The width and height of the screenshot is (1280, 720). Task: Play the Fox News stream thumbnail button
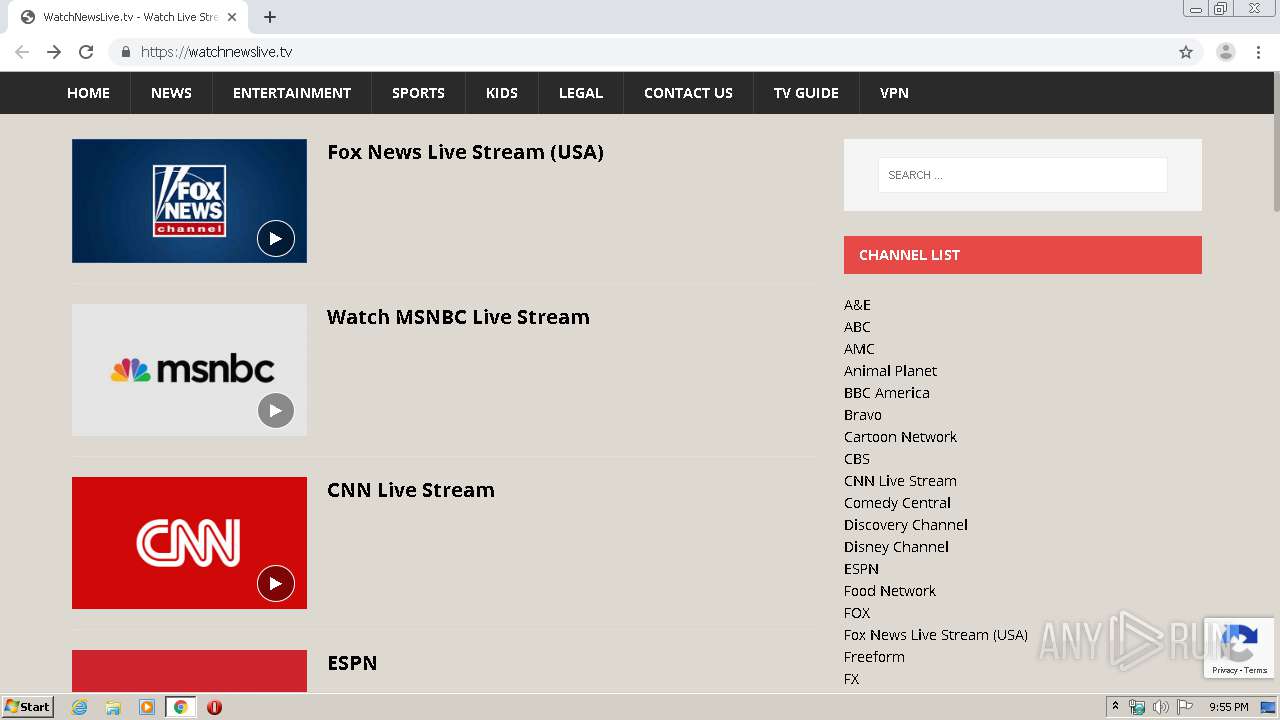(276, 239)
